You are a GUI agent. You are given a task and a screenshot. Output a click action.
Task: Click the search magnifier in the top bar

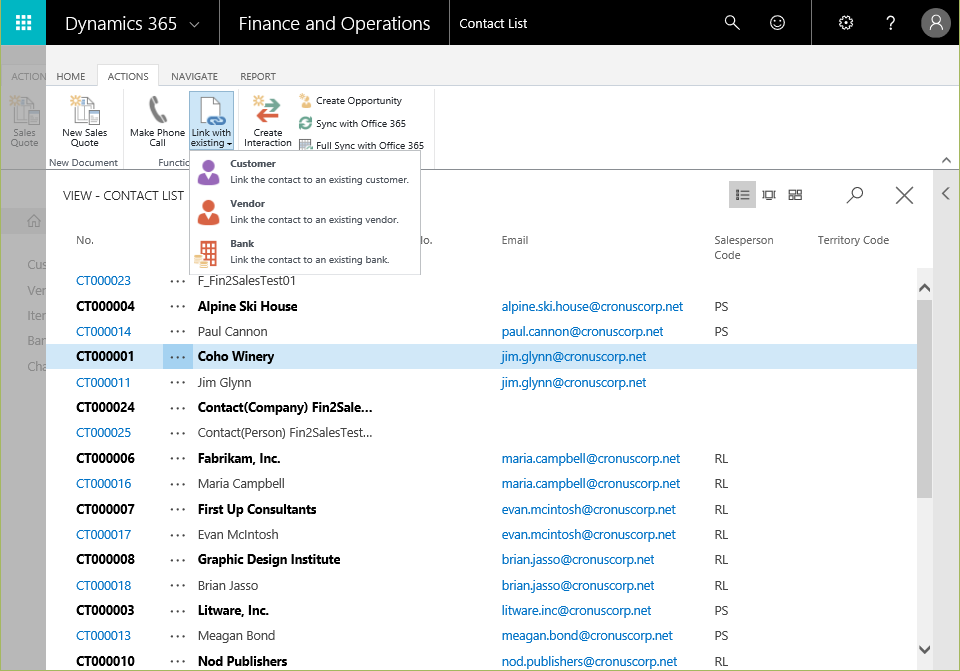[732, 23]
